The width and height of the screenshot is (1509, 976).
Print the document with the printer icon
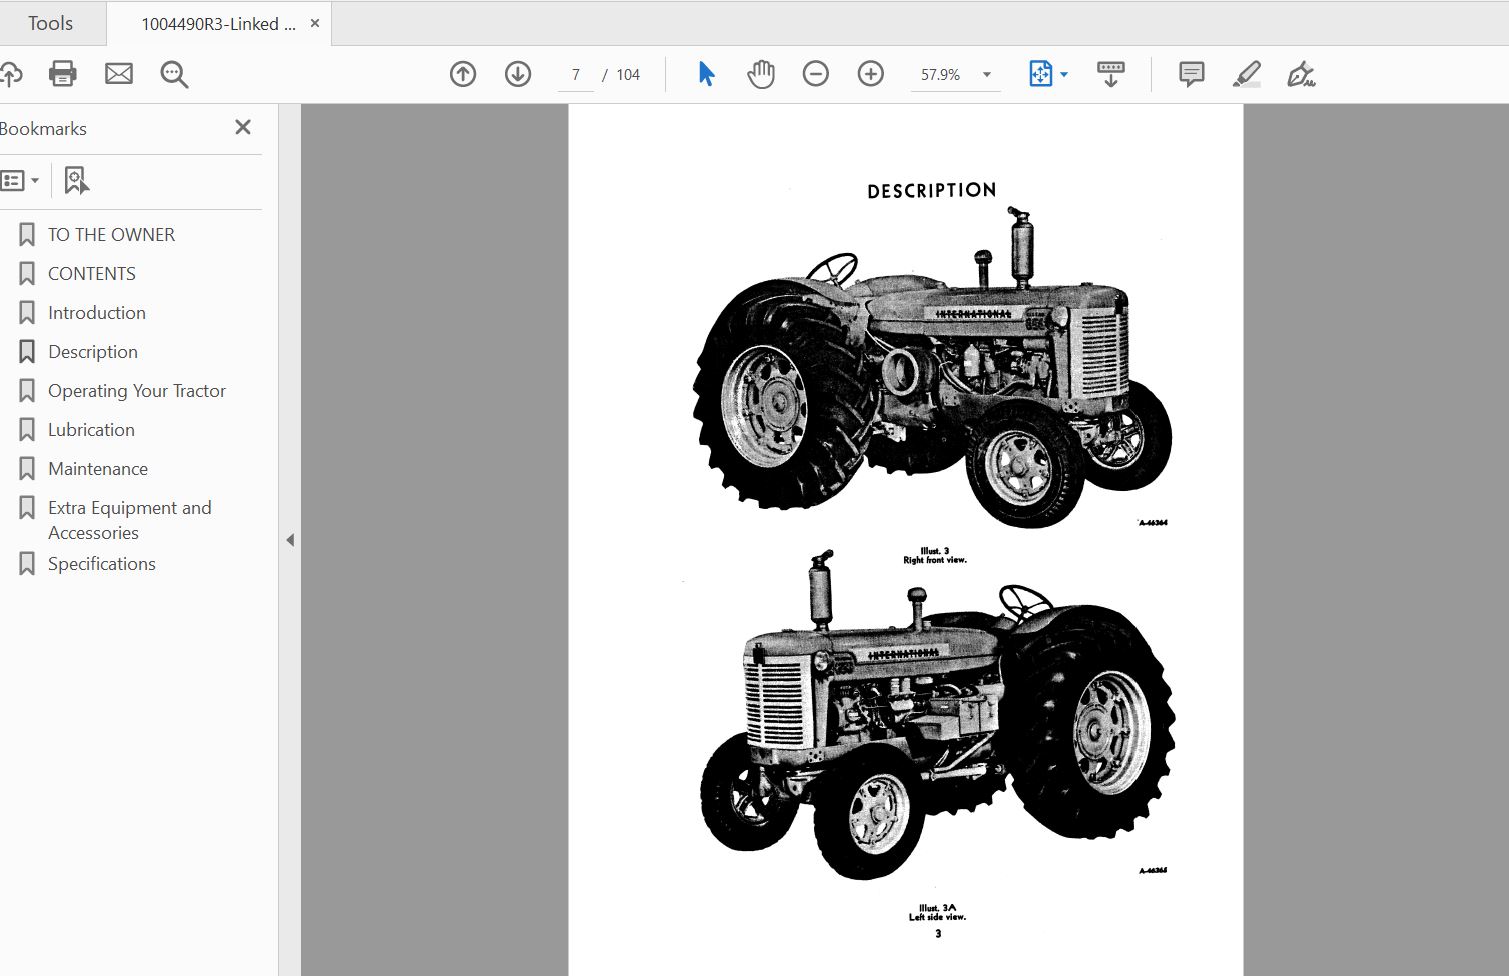[63, 74]
